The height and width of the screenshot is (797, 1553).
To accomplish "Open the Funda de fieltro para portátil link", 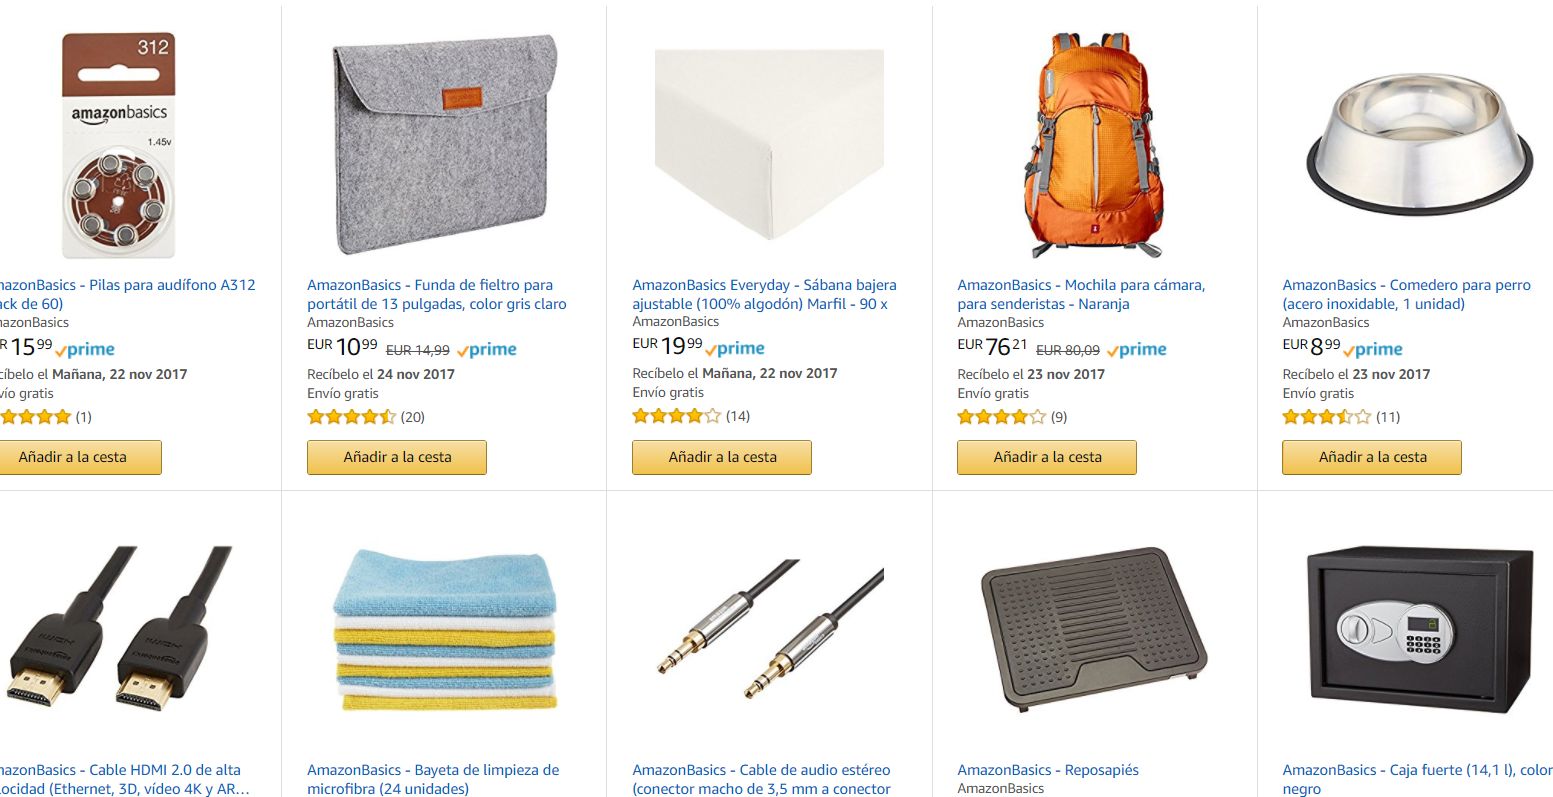I will (437, 294).
